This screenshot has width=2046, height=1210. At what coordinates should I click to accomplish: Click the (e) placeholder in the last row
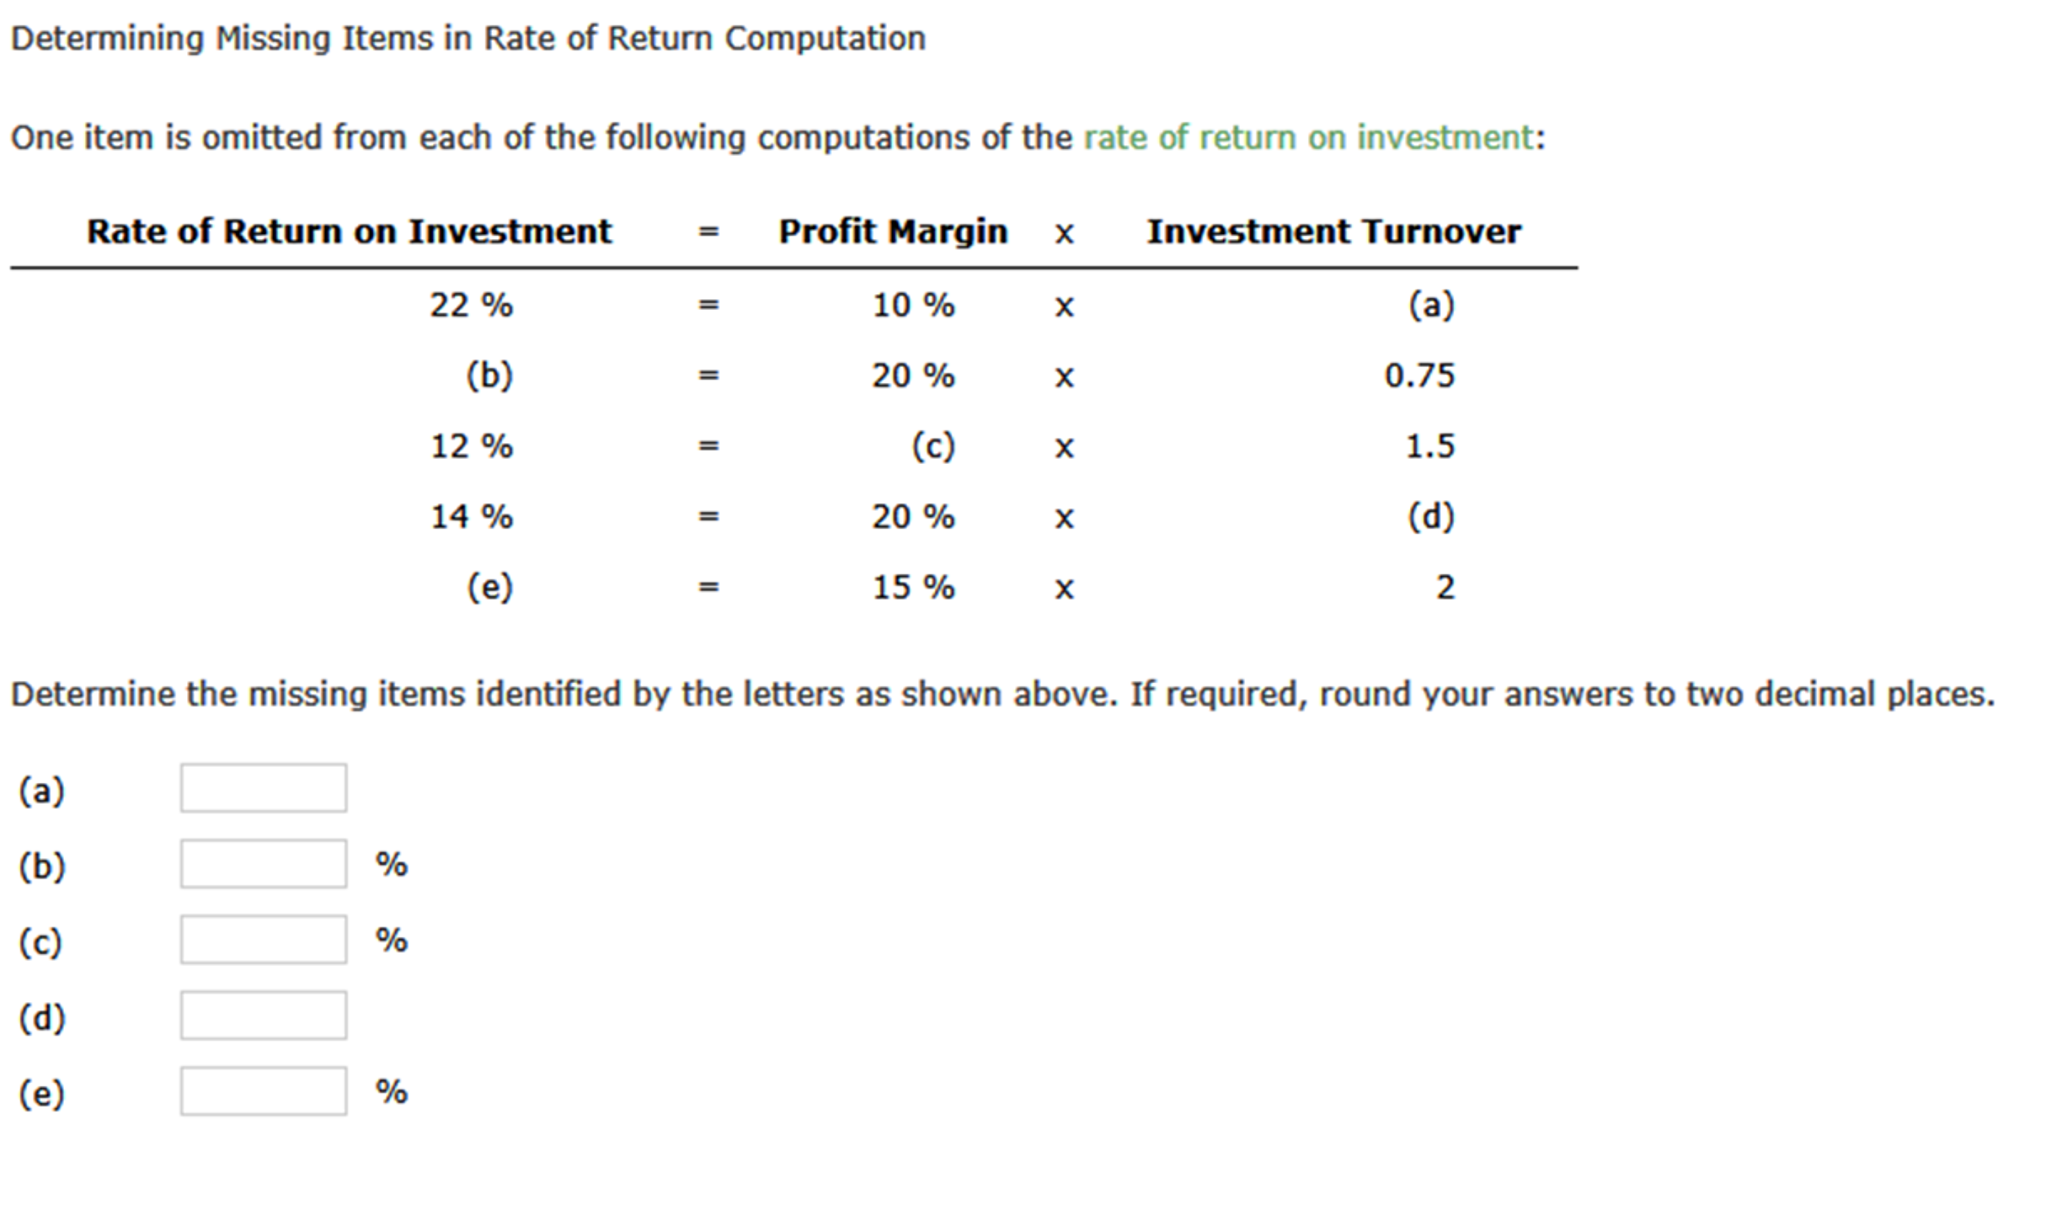coord(490,588)
